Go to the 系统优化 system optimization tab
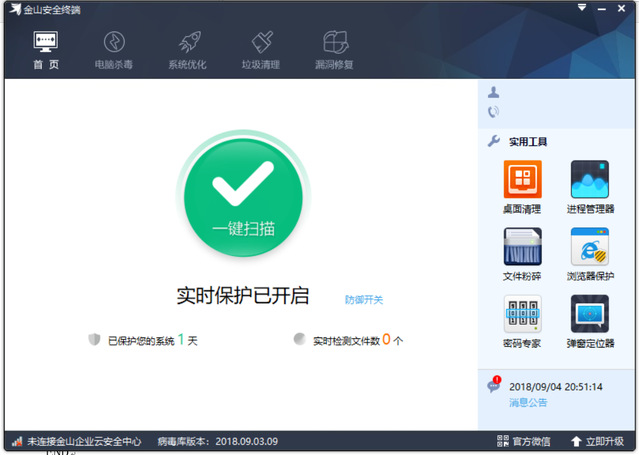The width and height of the screenshot is (639, 455). [x=189, y=50]
